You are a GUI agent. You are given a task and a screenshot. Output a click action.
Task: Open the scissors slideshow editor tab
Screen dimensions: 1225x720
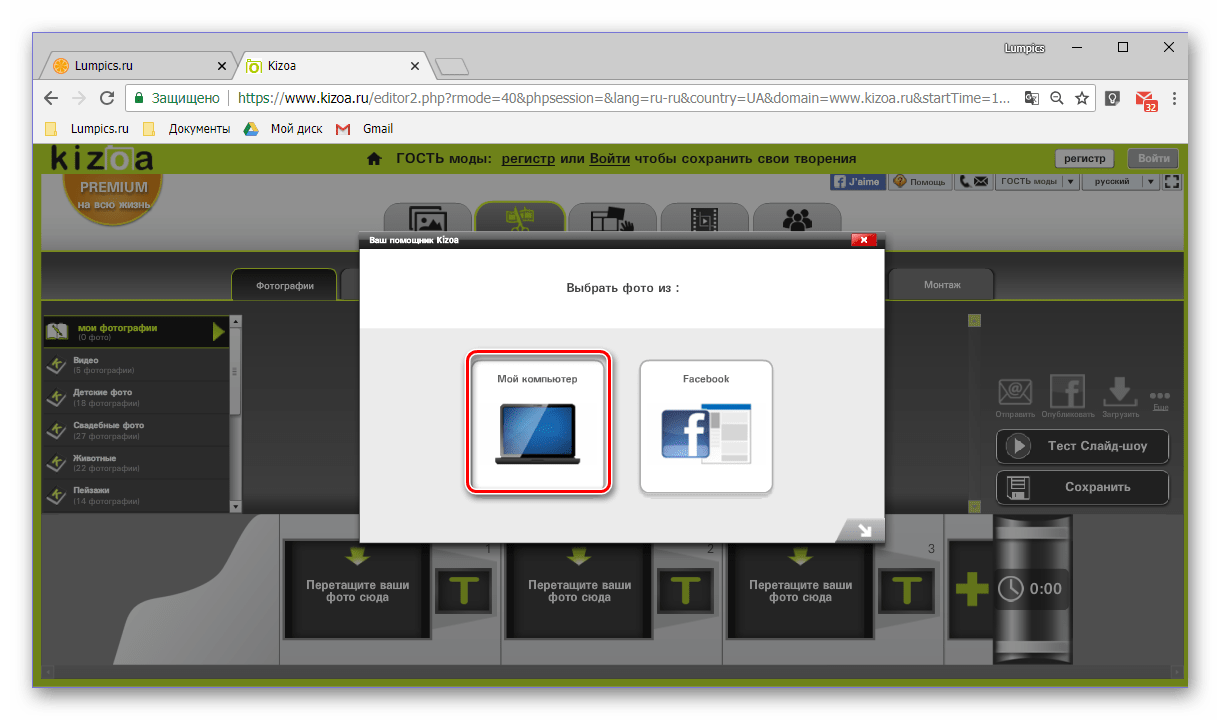(519, 220)
